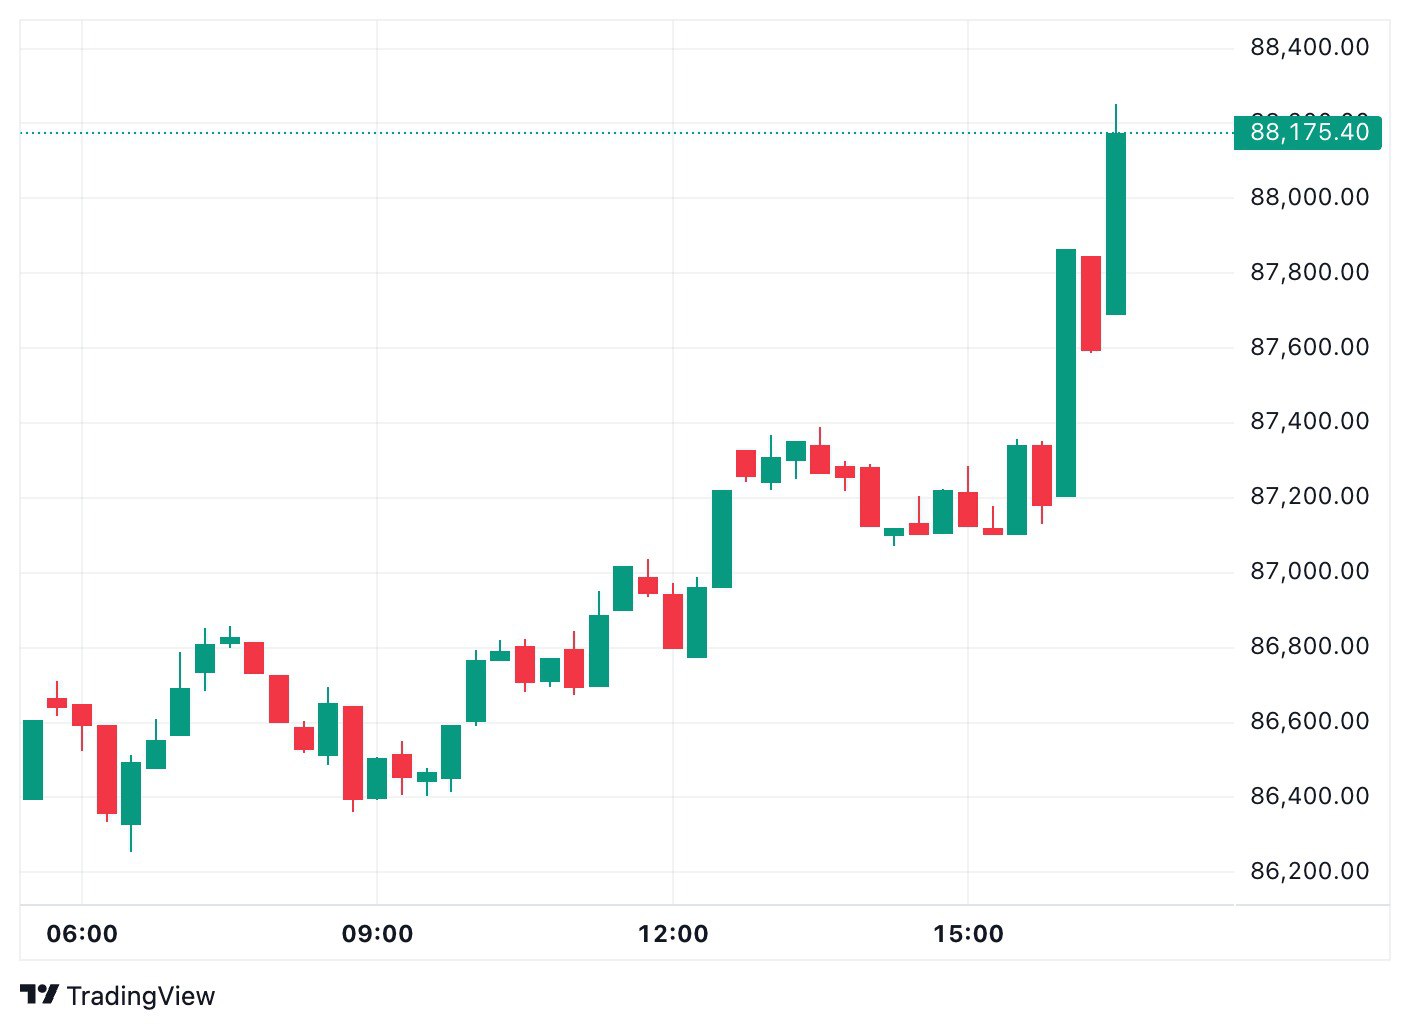Image resolution: width=1410 pixels, height=1030 pixels.
Task: Click the 87,400.00 price axis label
Action: [1309, 421]
